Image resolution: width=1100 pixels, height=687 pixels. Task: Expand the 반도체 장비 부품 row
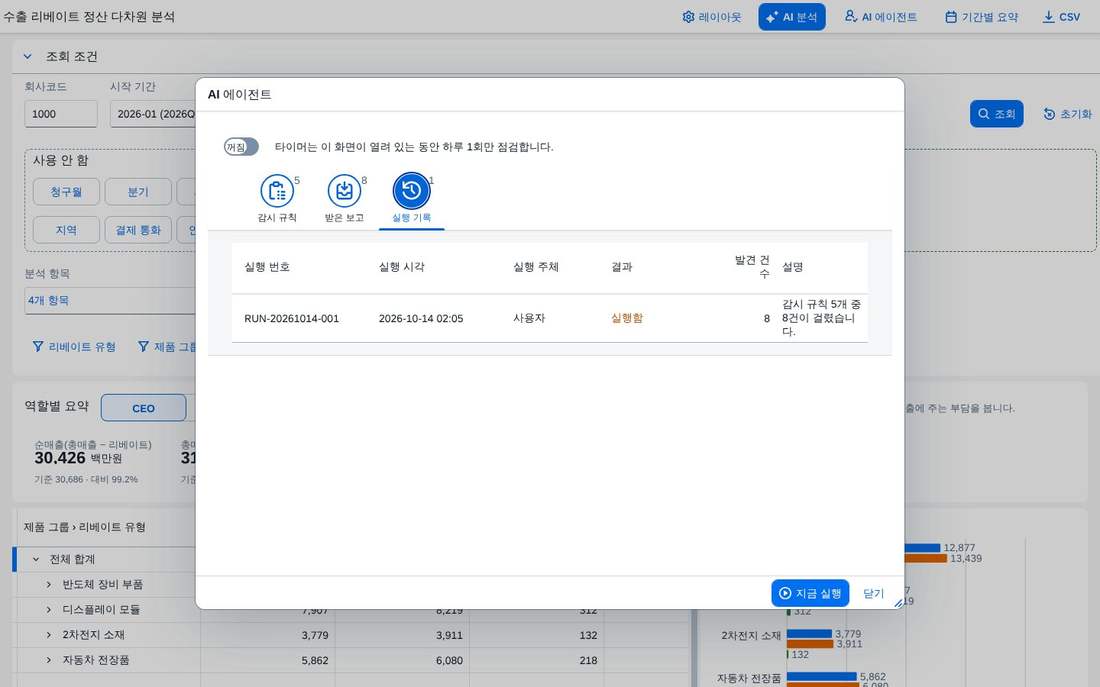(x=48, y=585)
